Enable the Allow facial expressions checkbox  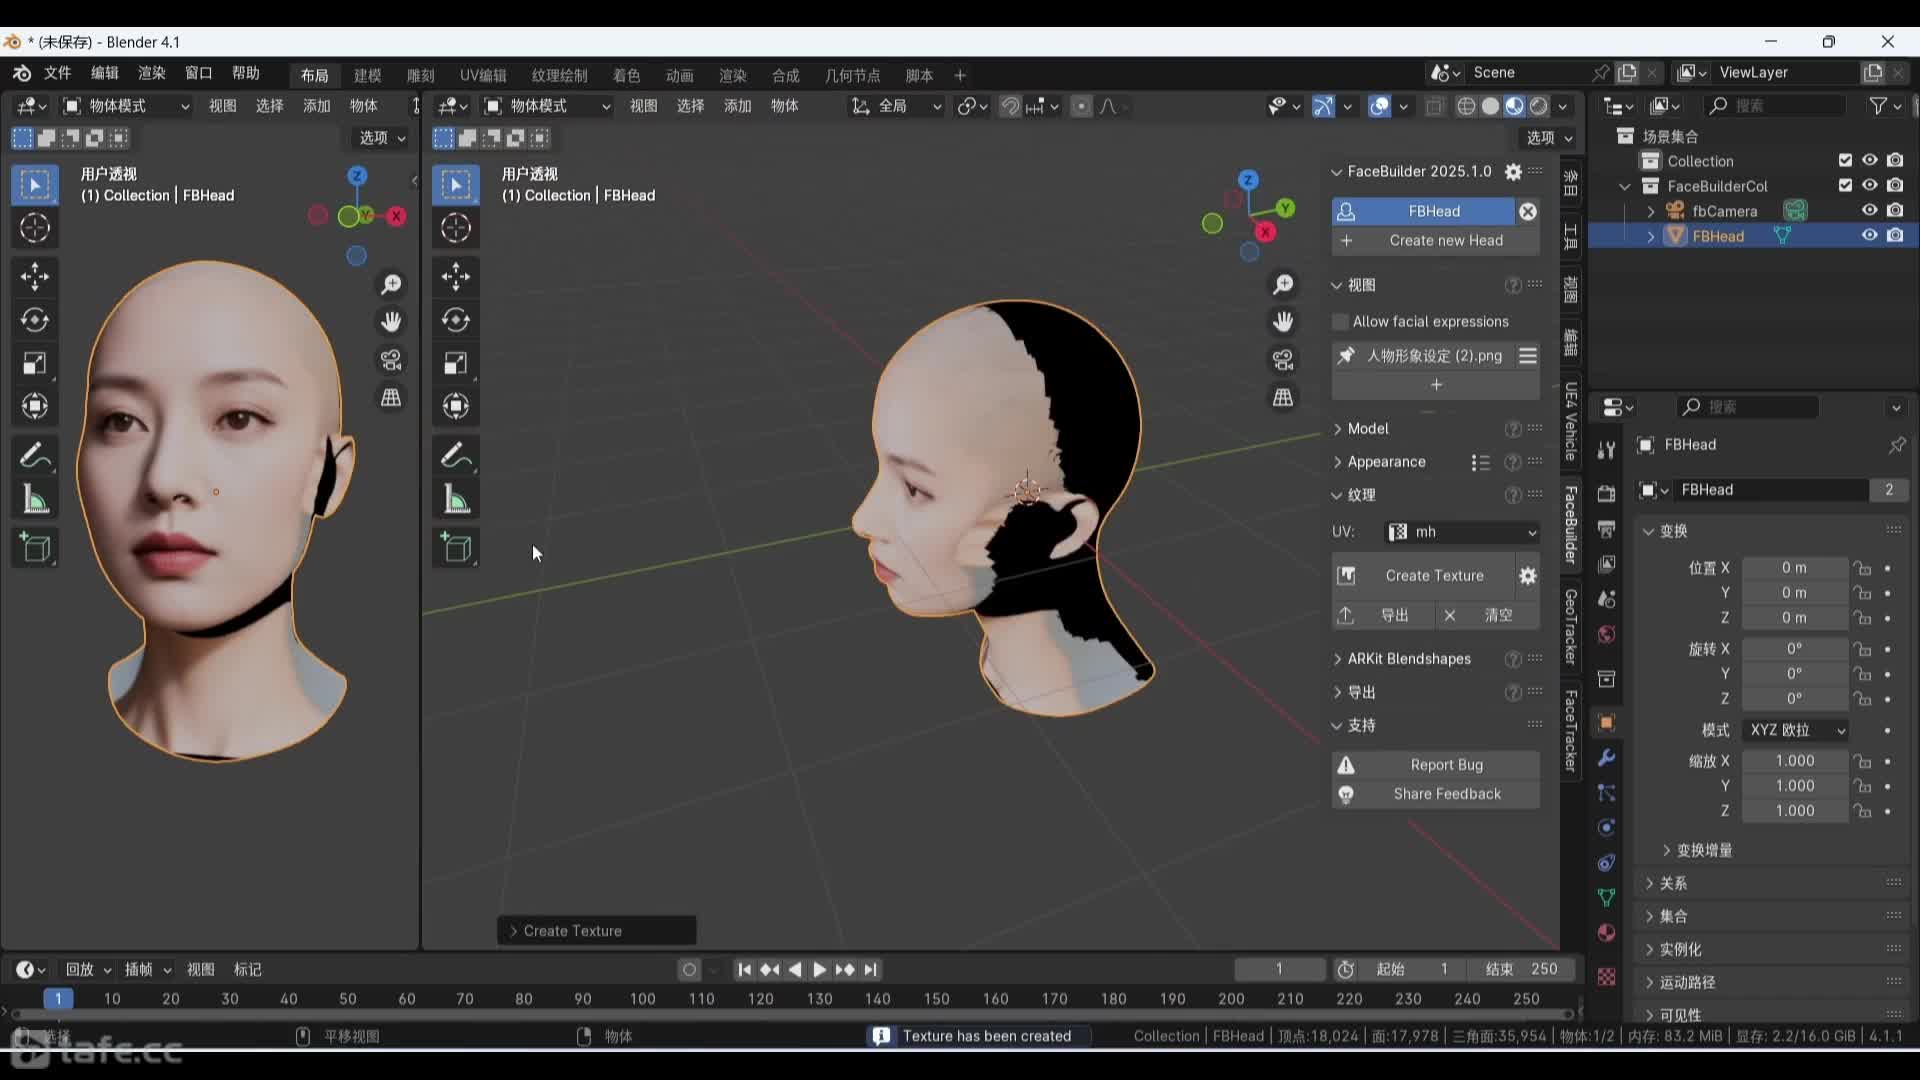1340,321
